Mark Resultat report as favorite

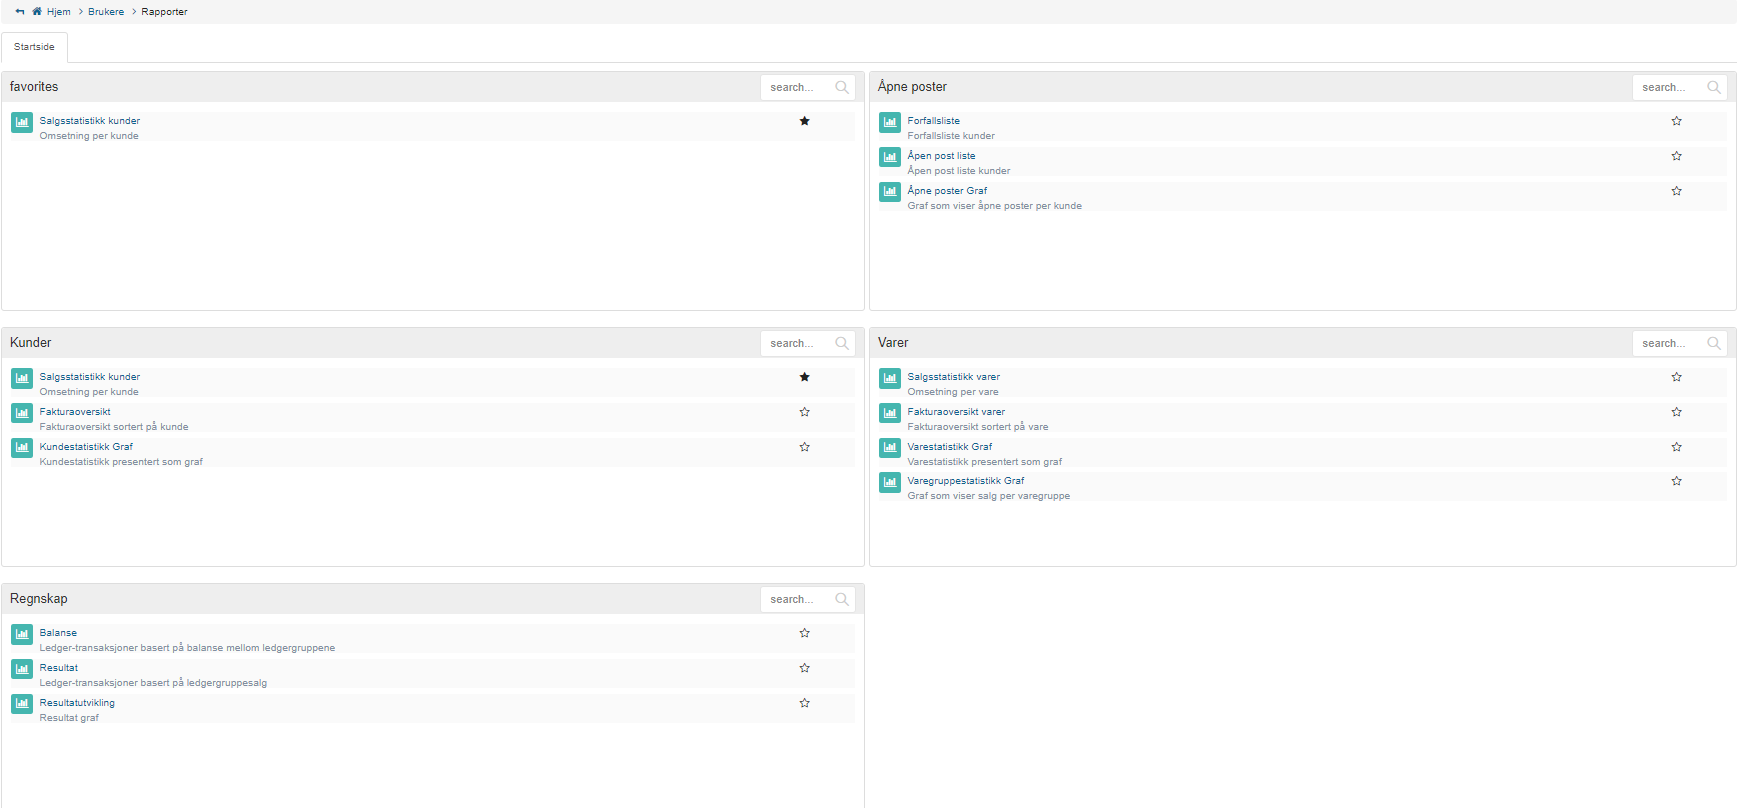point(804,668)
